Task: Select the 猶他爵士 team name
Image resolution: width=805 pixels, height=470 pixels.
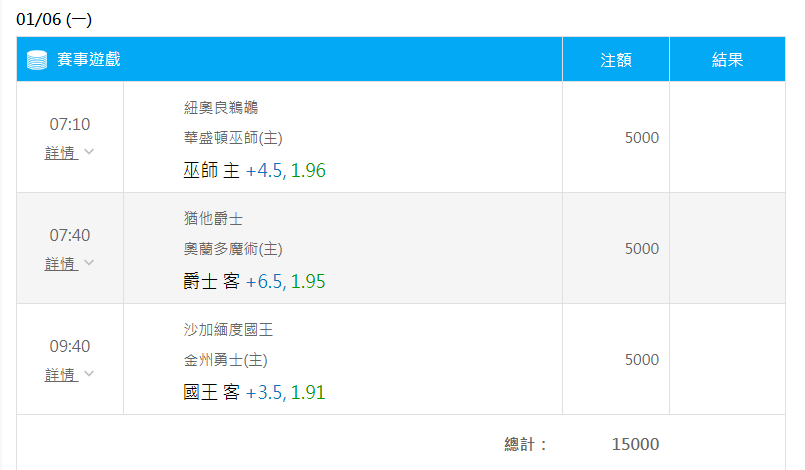Action: [214, 219]
